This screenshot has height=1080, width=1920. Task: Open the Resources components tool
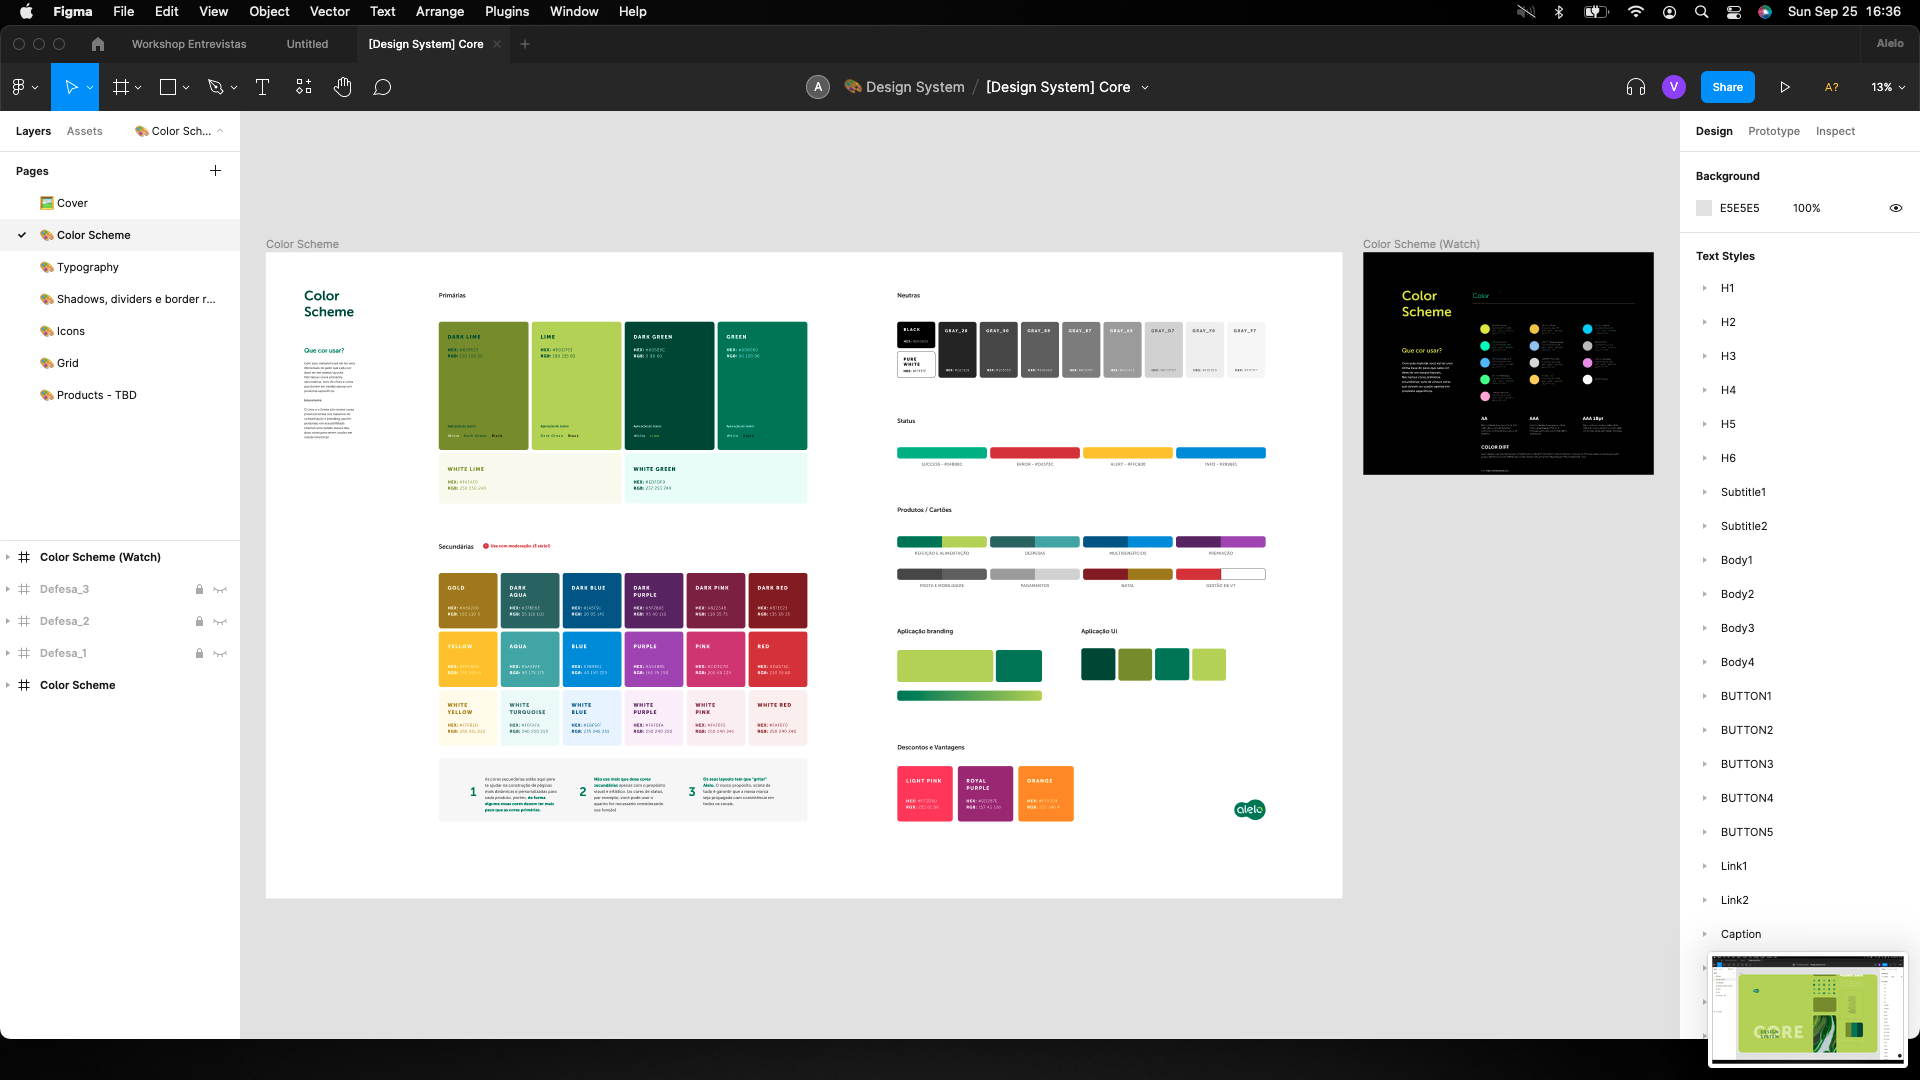(x=304, y=87)
